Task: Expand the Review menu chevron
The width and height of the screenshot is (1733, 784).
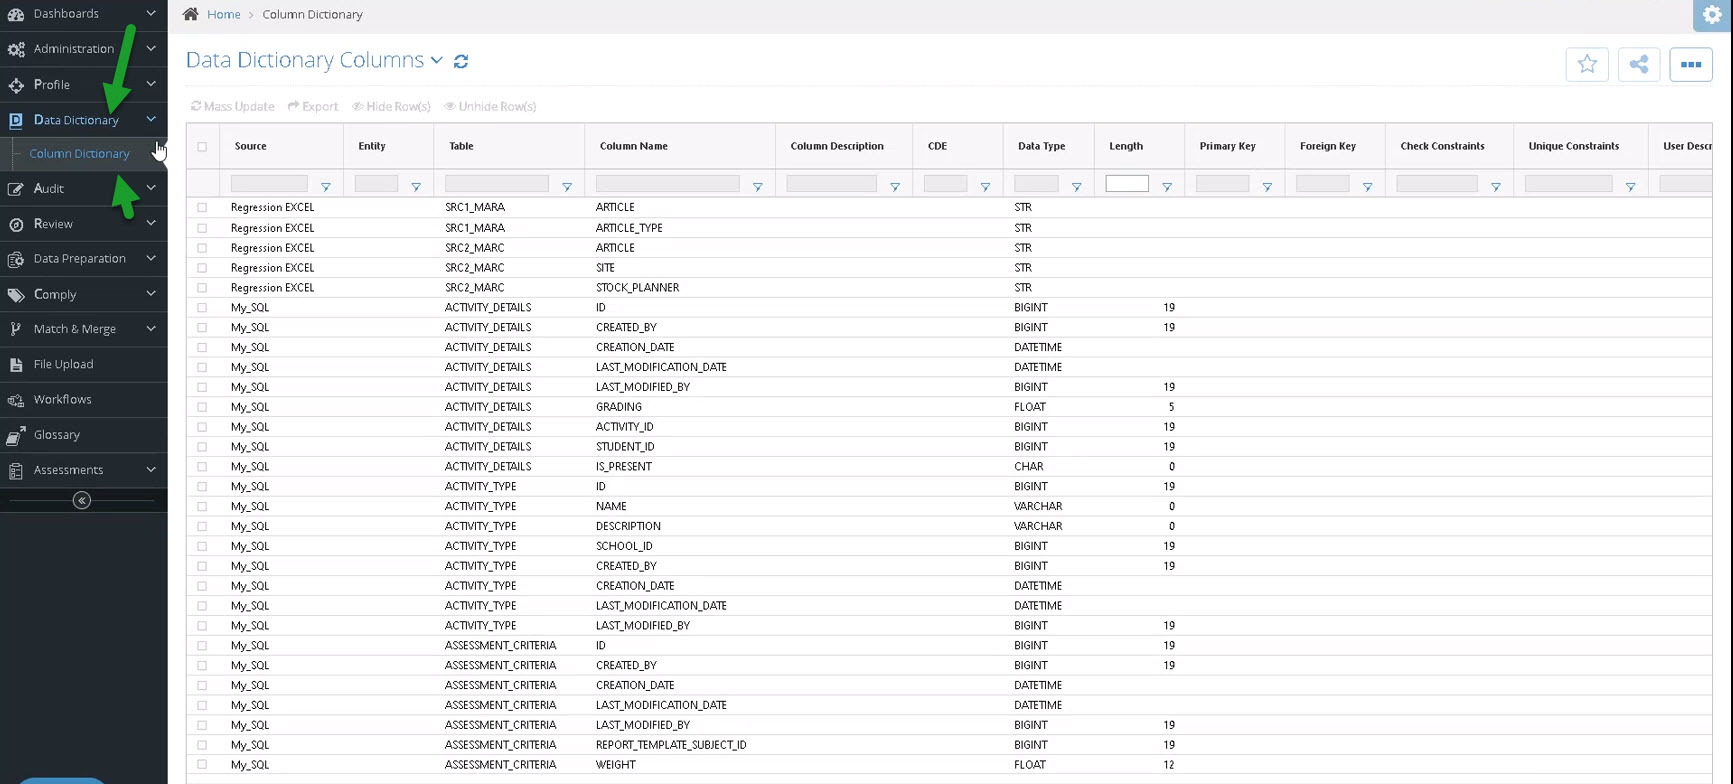Action: click(151, 223)
